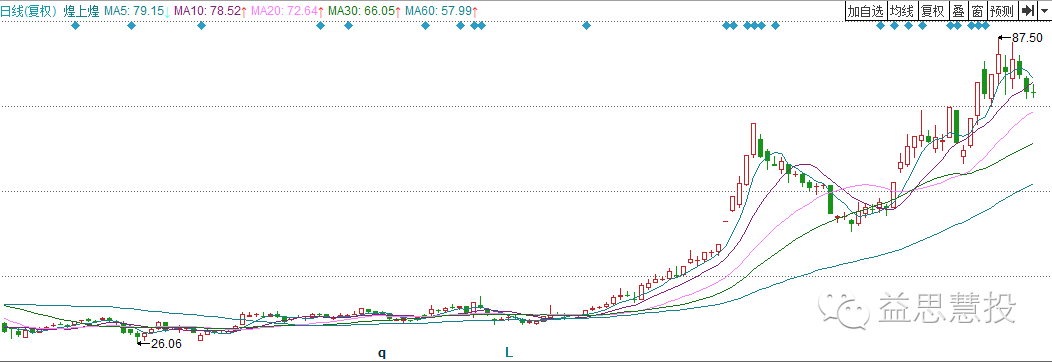Open the 均线 moving average button
This screenshot has width=1052, height=362.
pyautogui.click(x=902, y=11)
